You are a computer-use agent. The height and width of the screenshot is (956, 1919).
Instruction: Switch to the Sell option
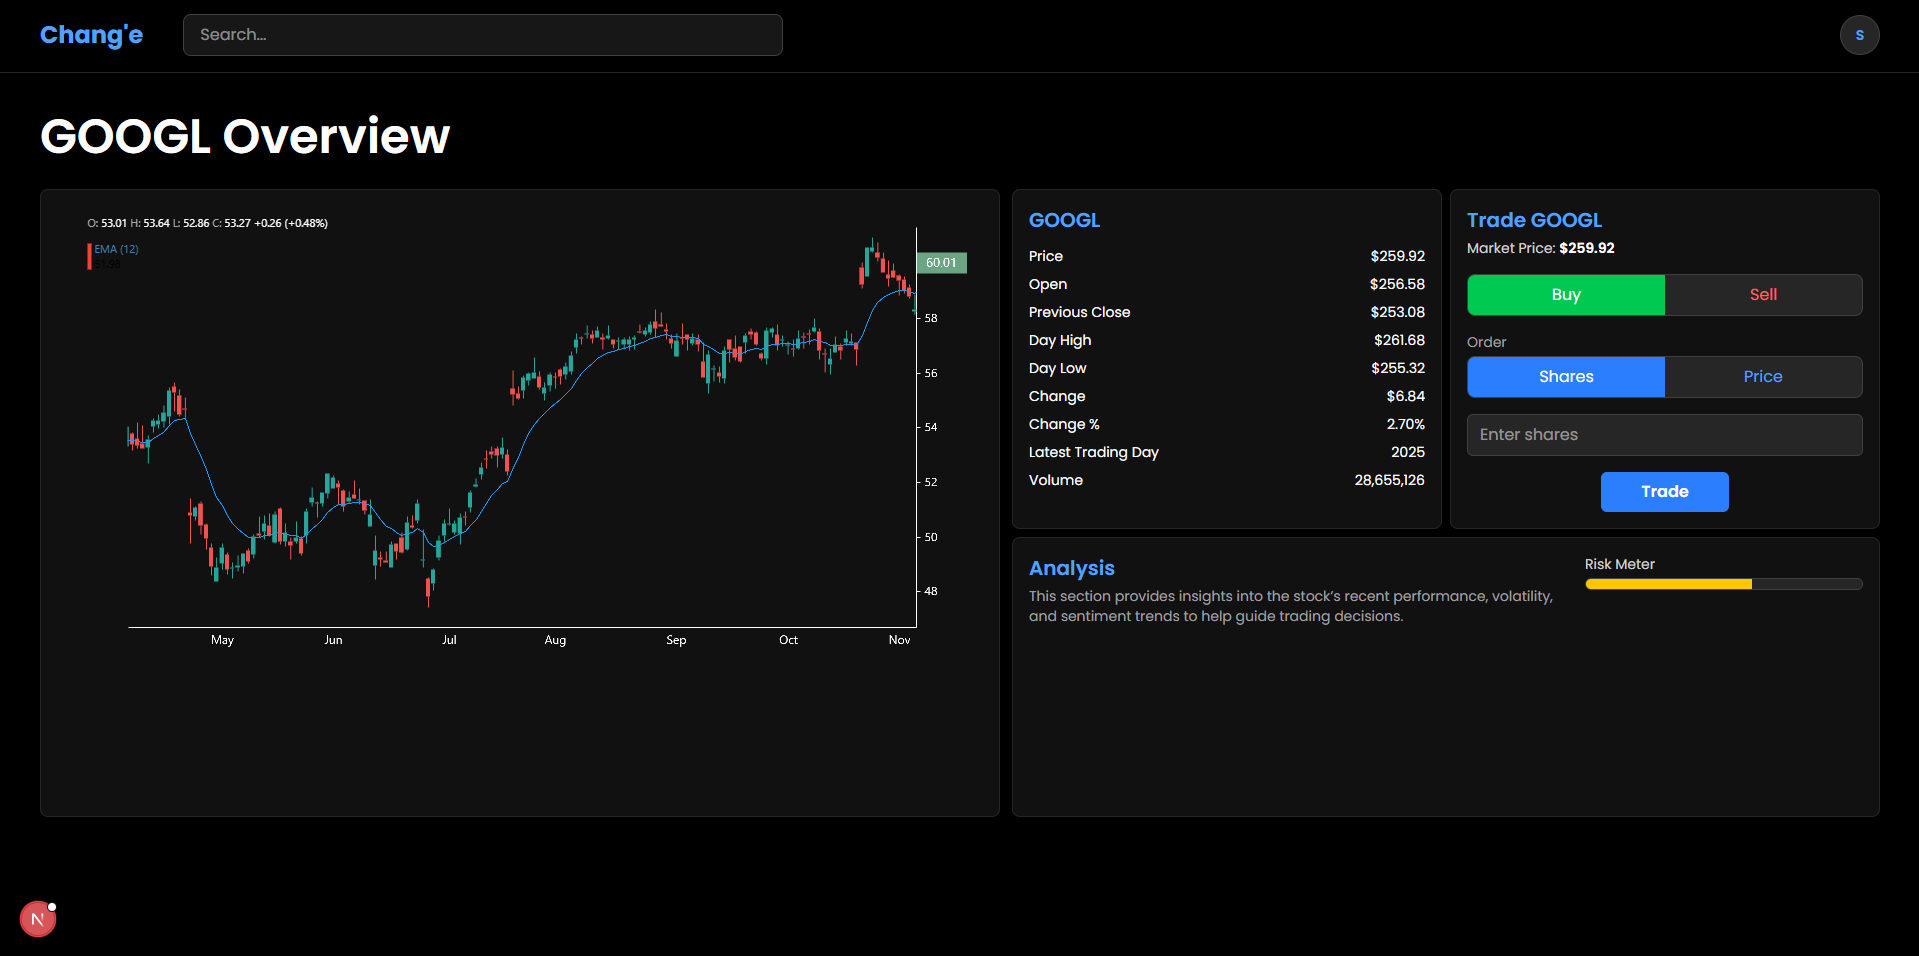pyautogui.click(x=1763, y=295)
